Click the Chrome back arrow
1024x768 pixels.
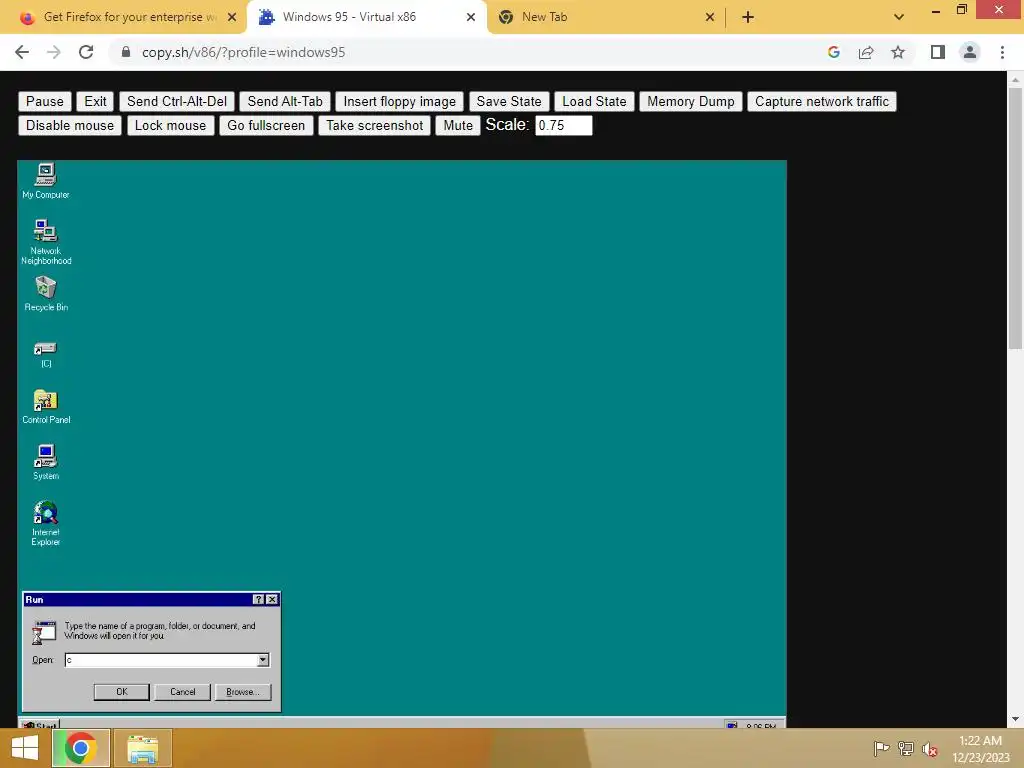[x=22, y=52]
